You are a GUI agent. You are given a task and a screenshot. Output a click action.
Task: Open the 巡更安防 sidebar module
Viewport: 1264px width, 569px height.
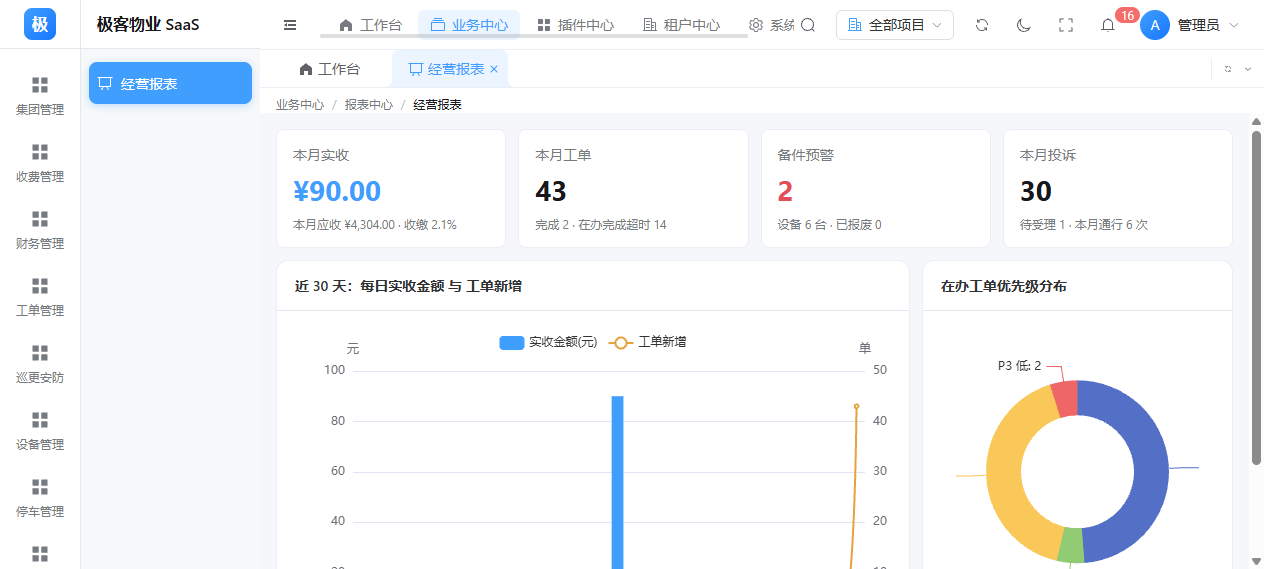pos(40,365)
